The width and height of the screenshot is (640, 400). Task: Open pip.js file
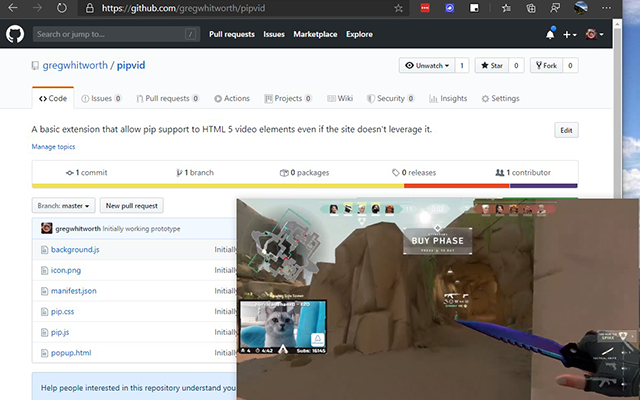click(x=60, y=332)
